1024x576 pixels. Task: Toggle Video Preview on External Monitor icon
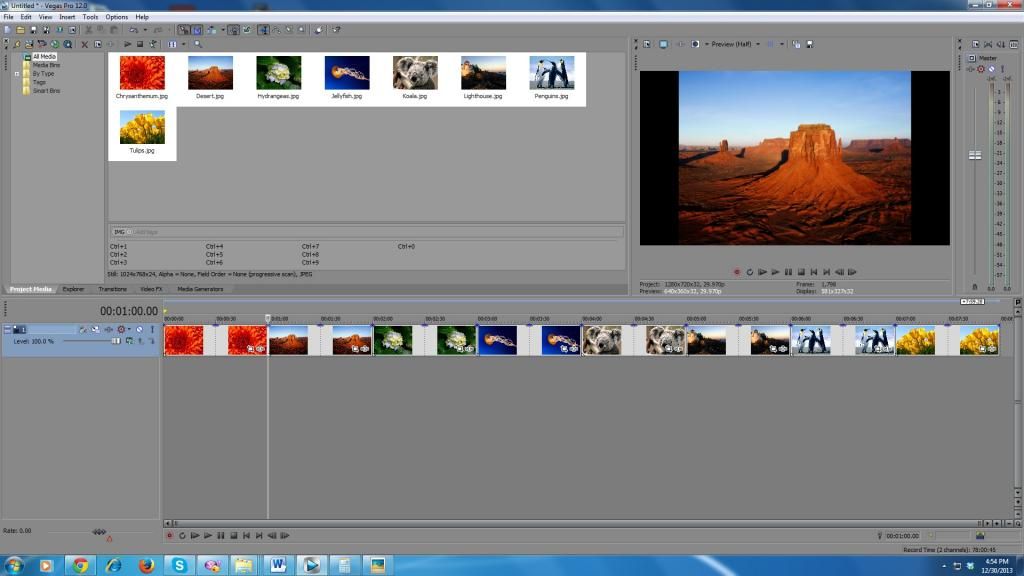(x=664, y=44)
